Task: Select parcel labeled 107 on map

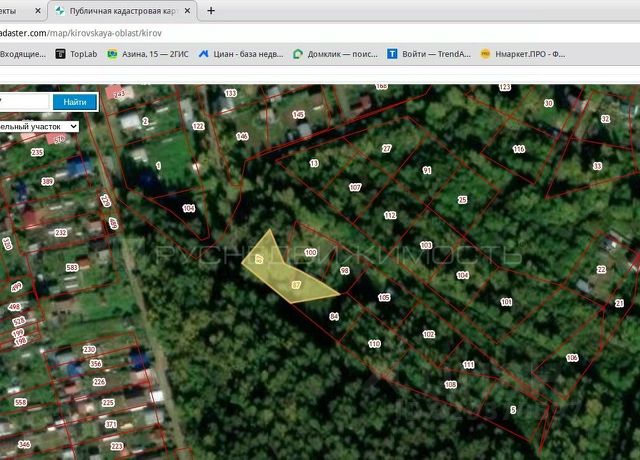Action: pos(355,187)
